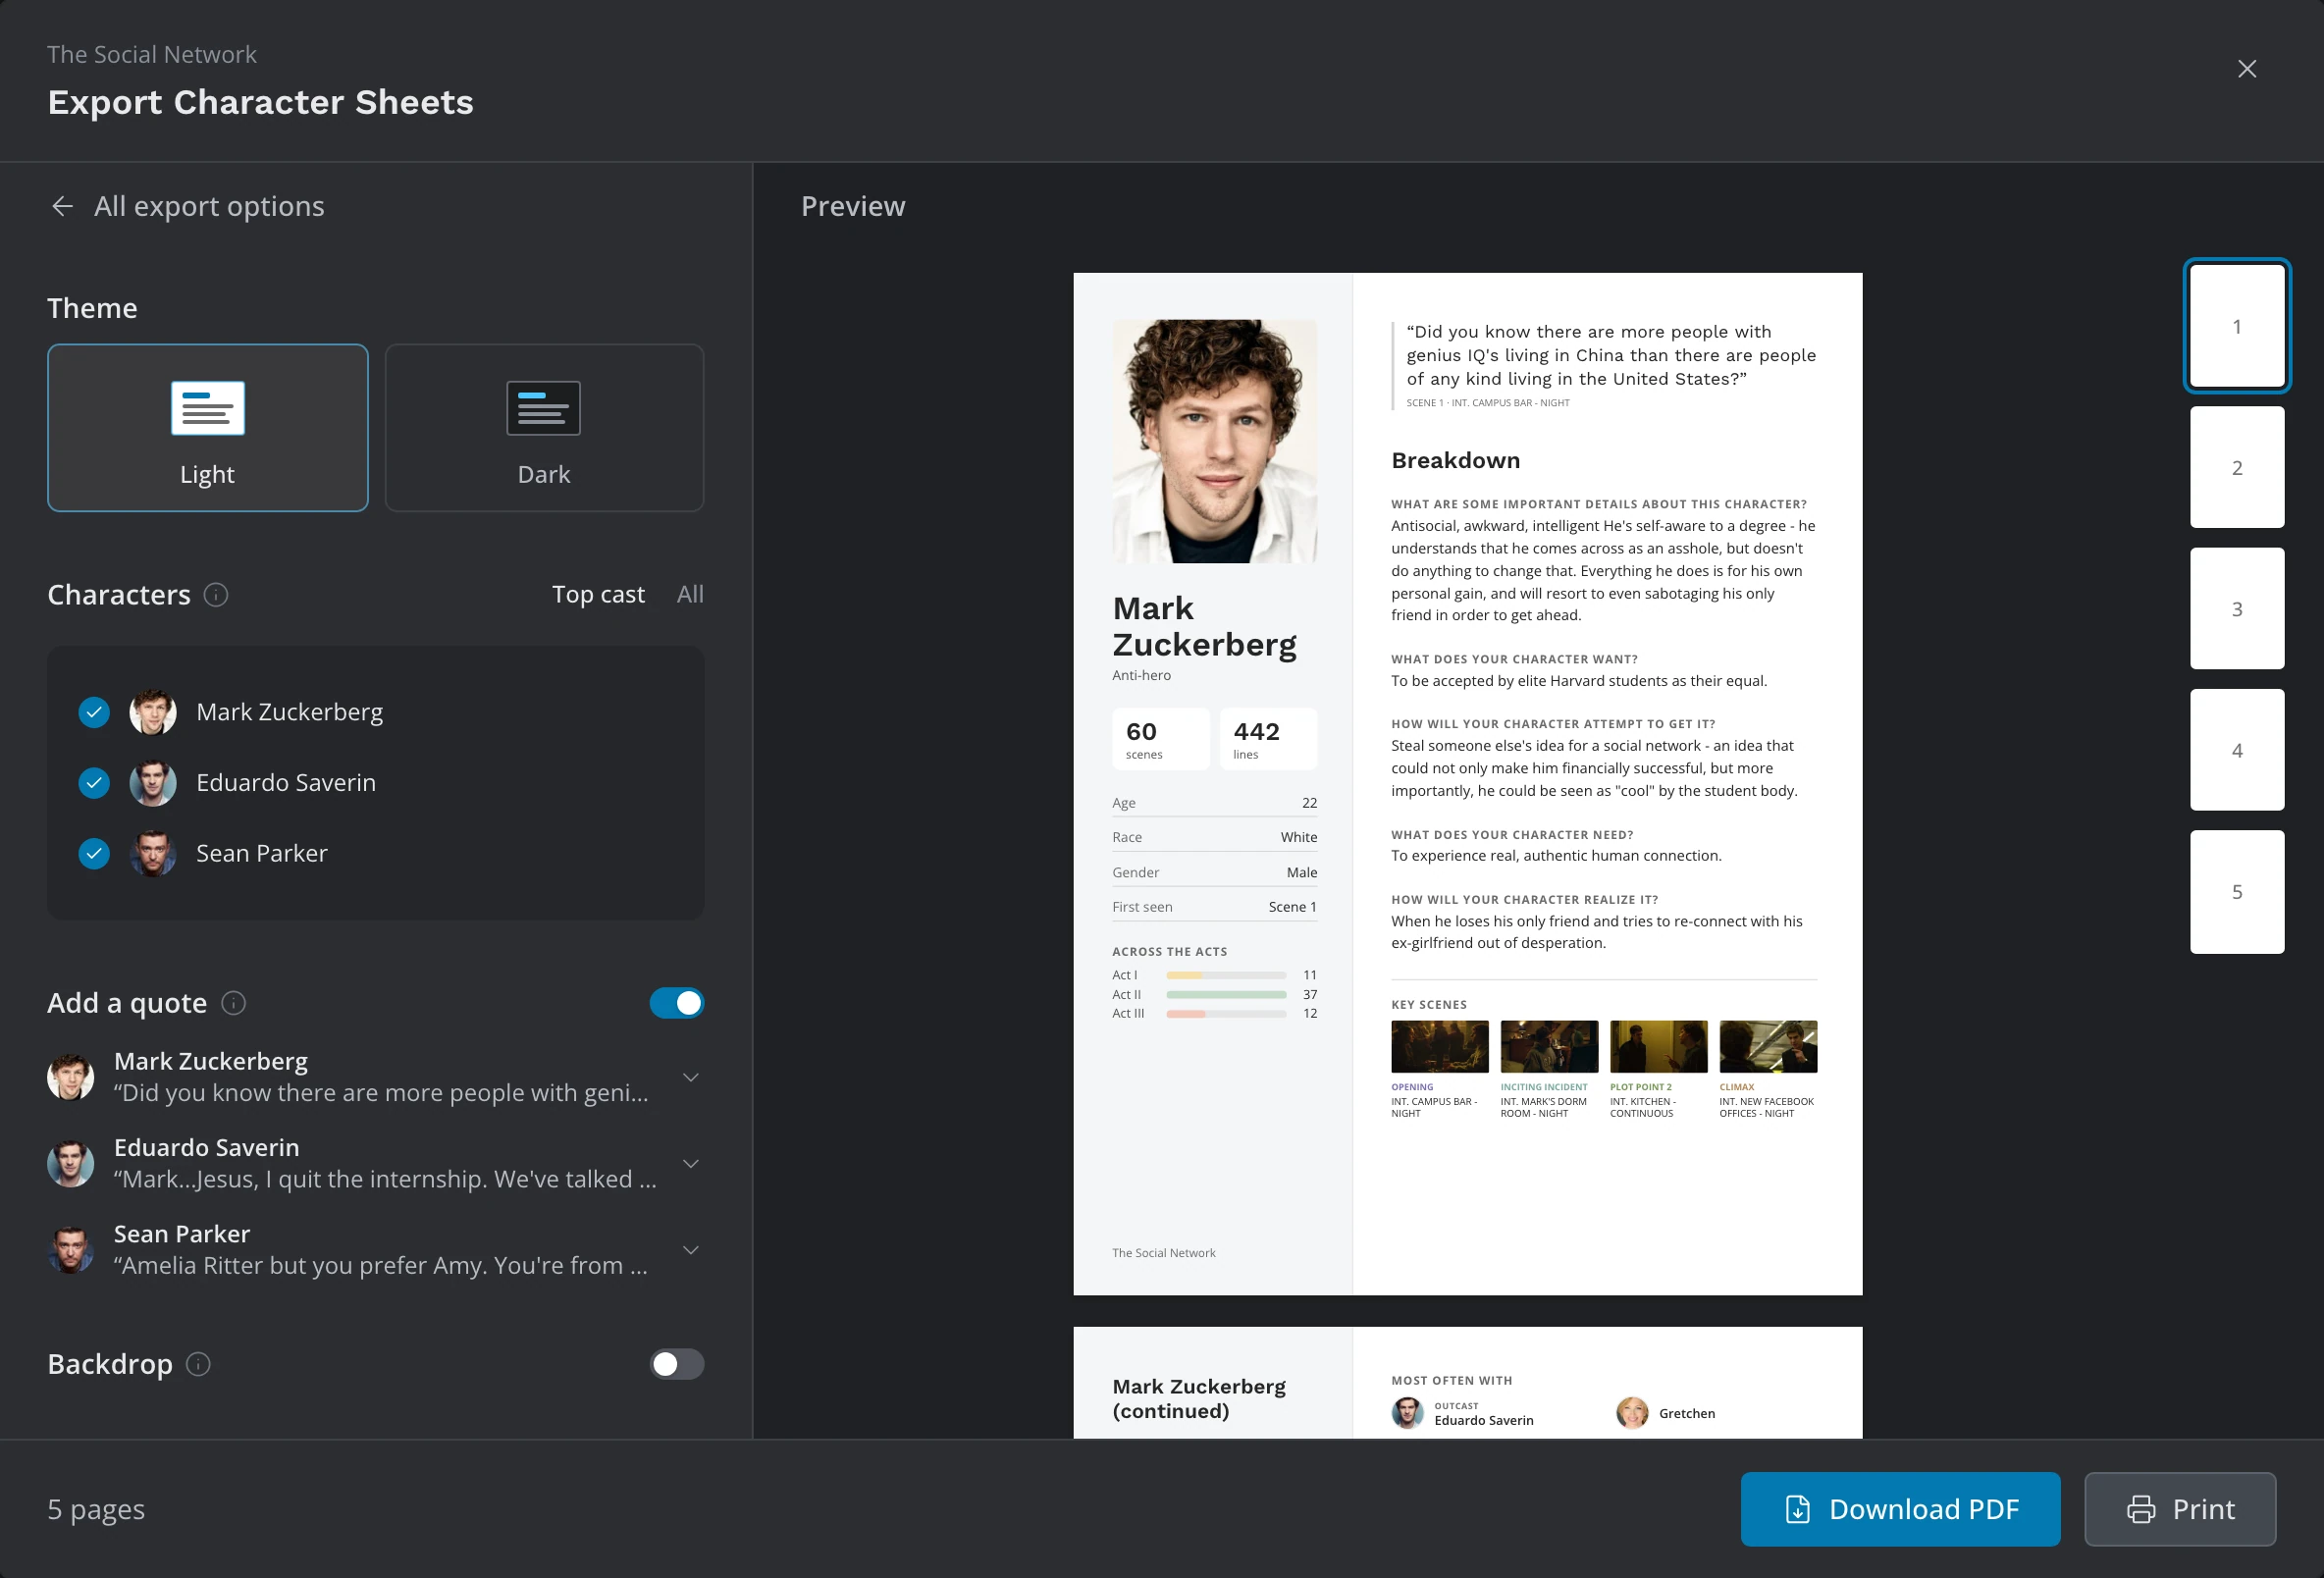Screen dimensions: 2324x1578
Task: Jump to page 5 thumbnail
Action: click(x=2237, y=892)
